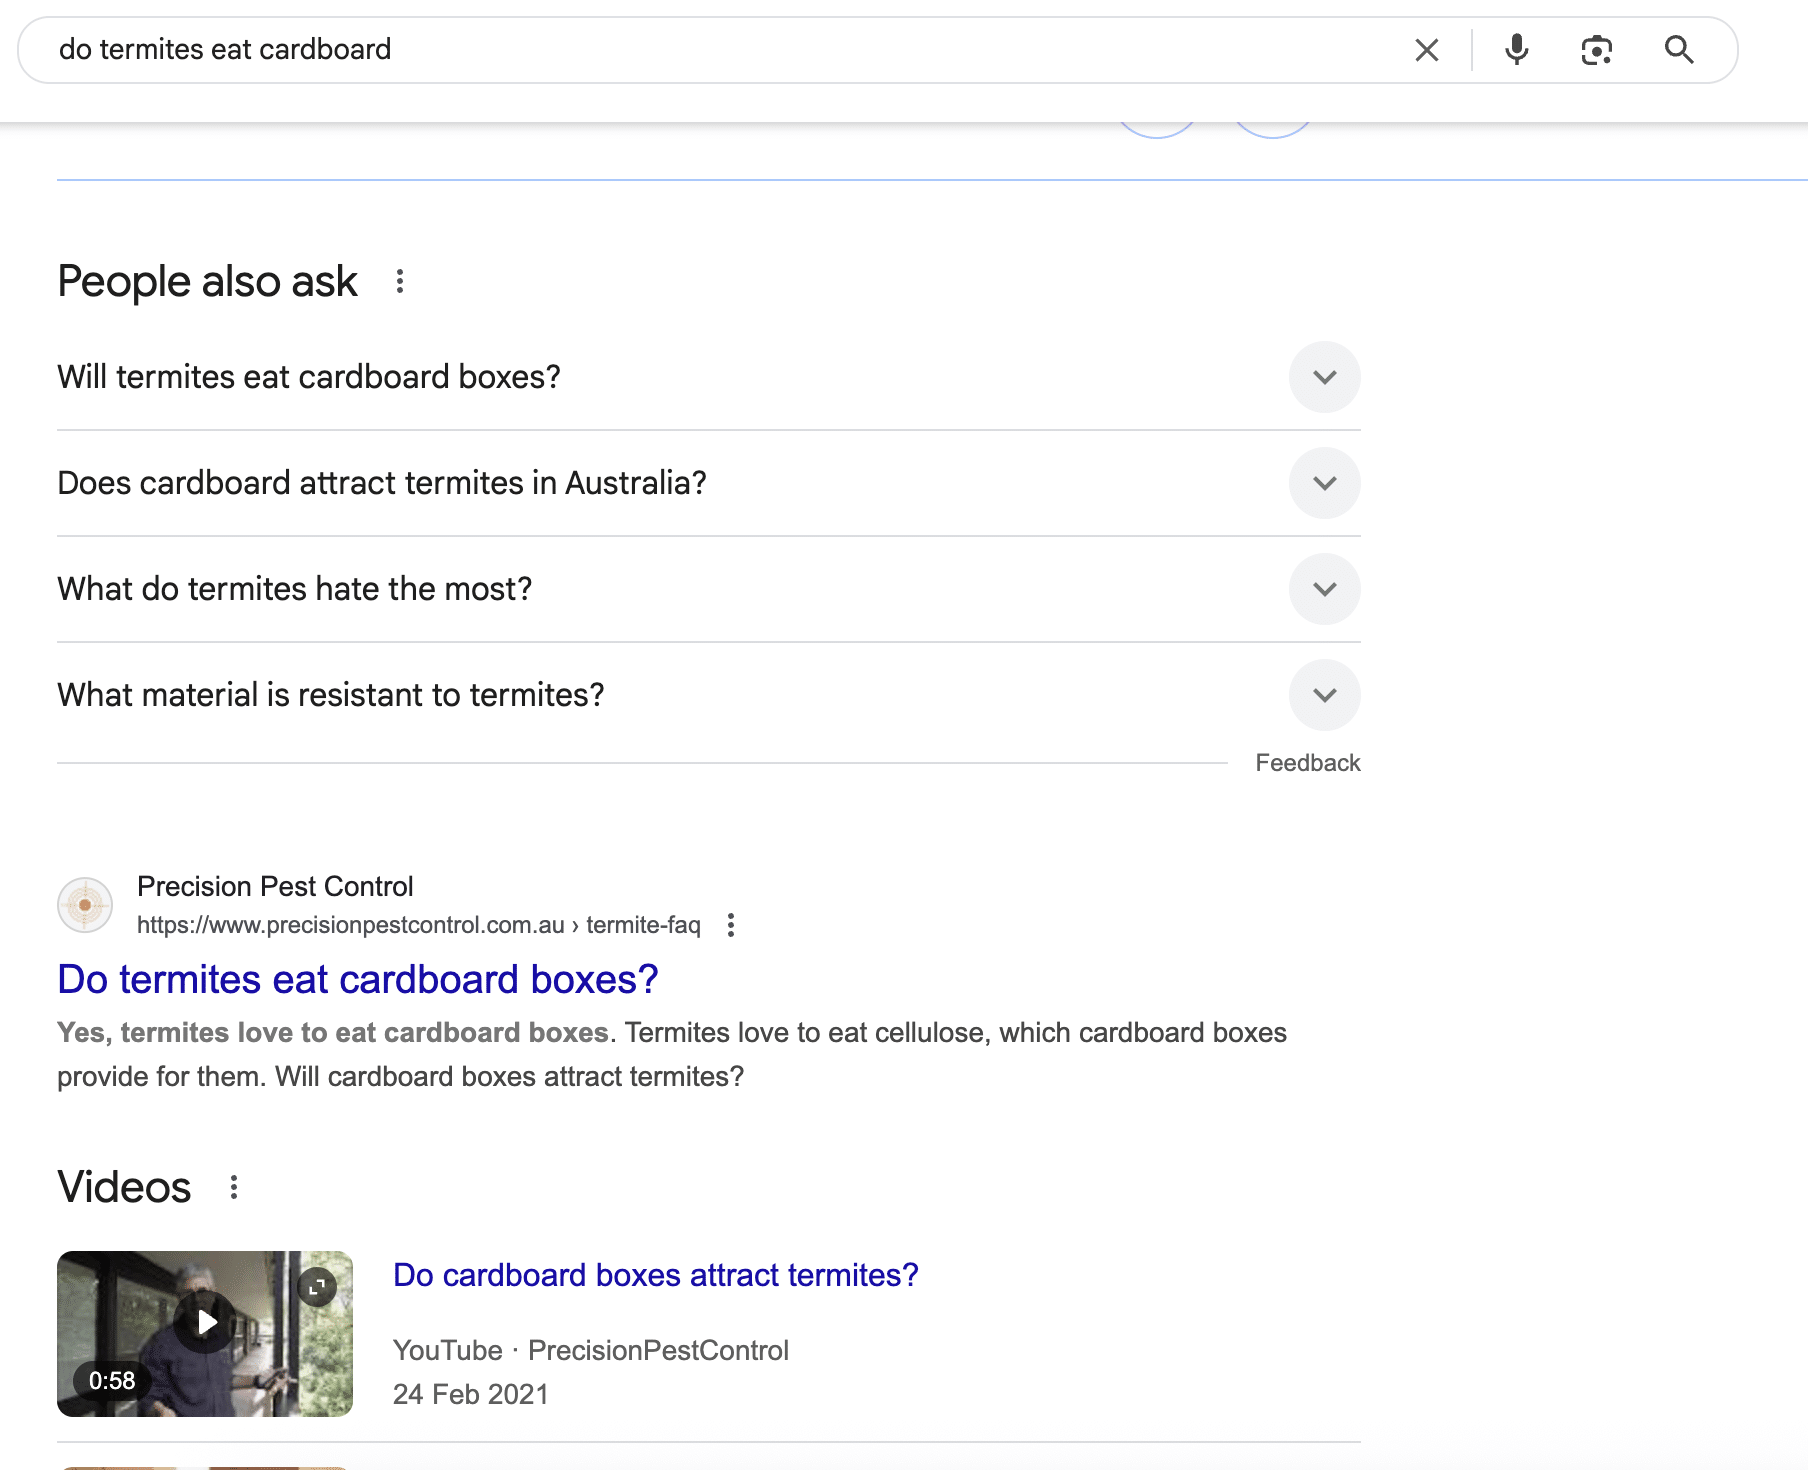This screenshot has height=1470, width=1808.
Task: Expand 'Will termites eat cardboard boxes?'
Action: [1324, 377]
